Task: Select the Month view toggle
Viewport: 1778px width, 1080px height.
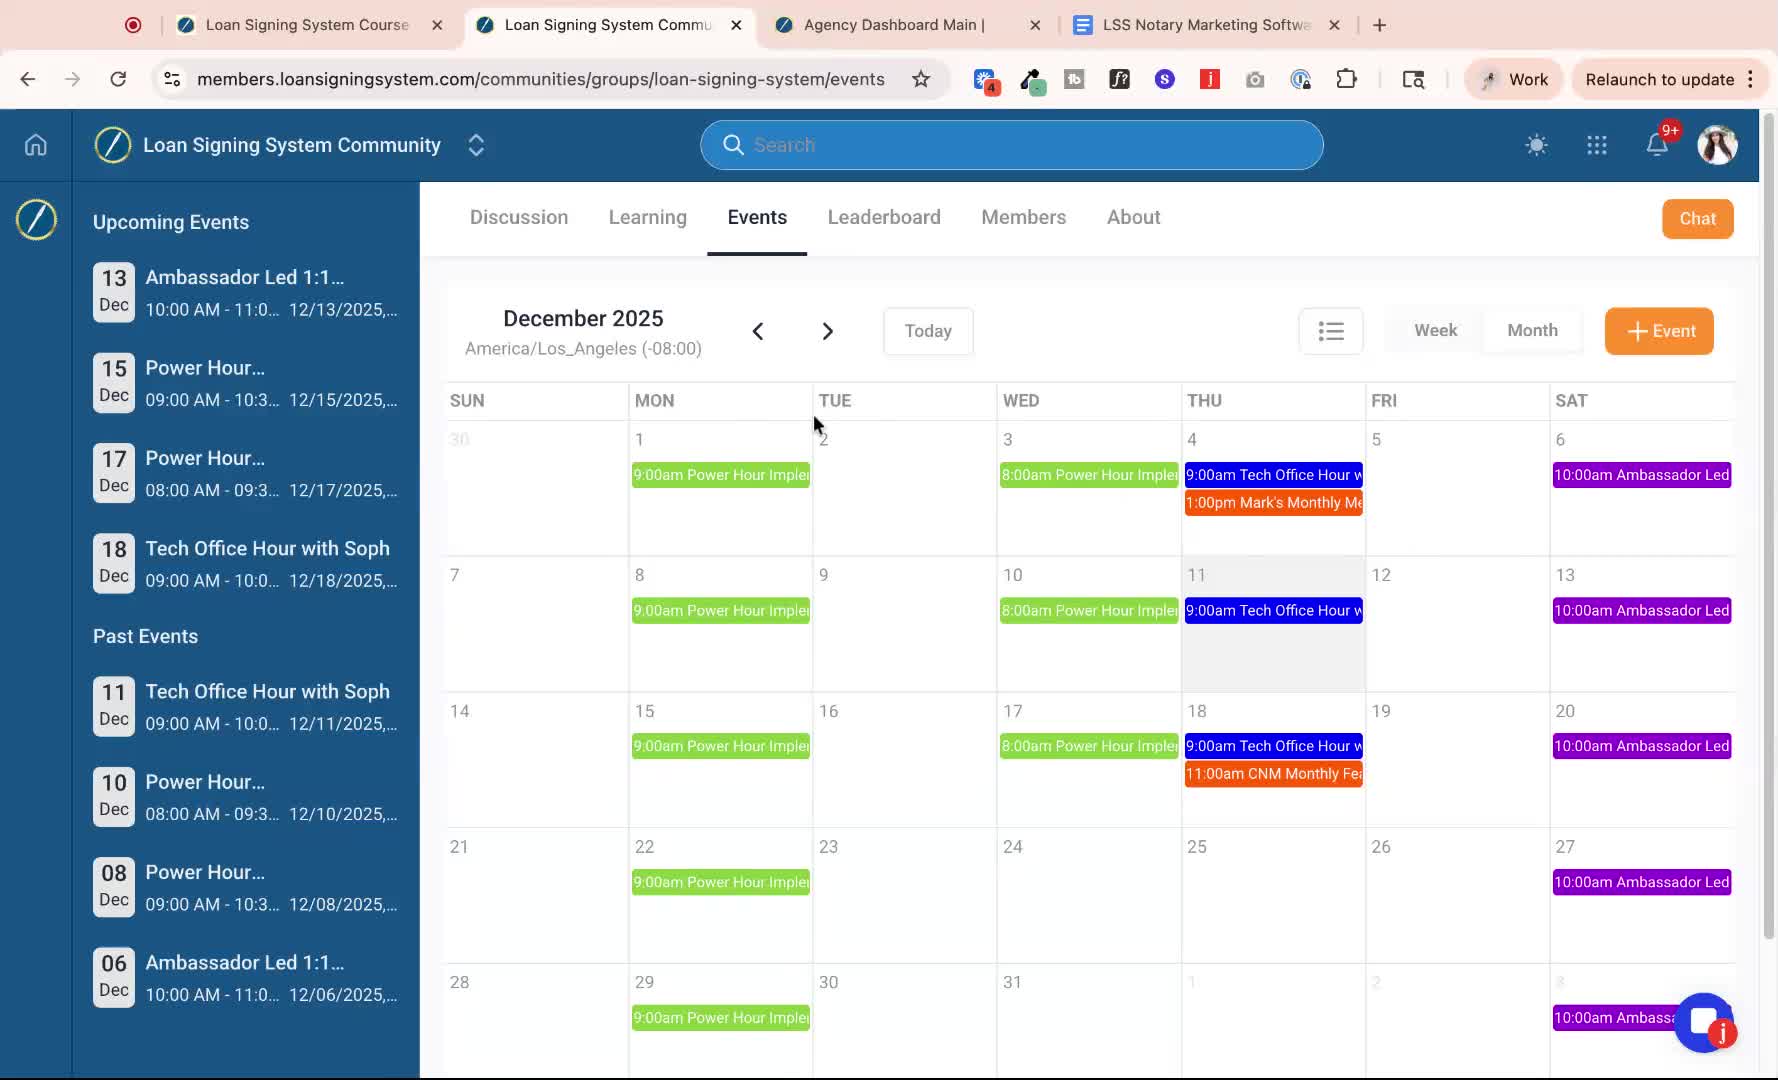Action: (1532, 330)
